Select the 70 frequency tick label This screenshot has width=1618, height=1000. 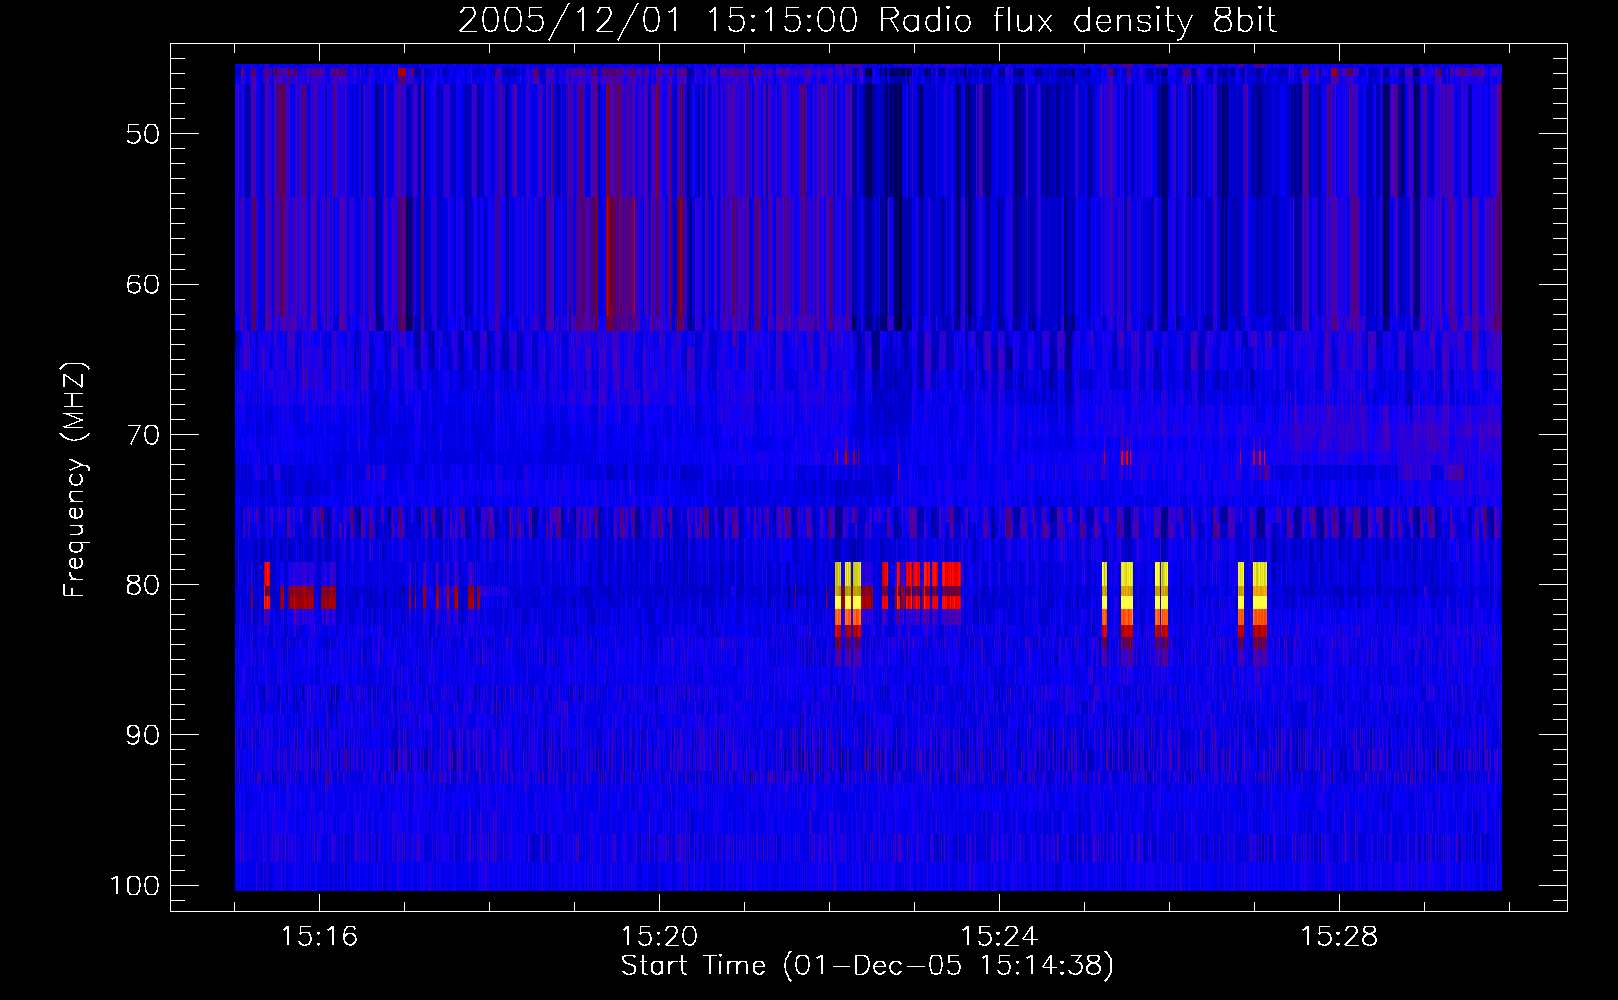pos(143,435)
